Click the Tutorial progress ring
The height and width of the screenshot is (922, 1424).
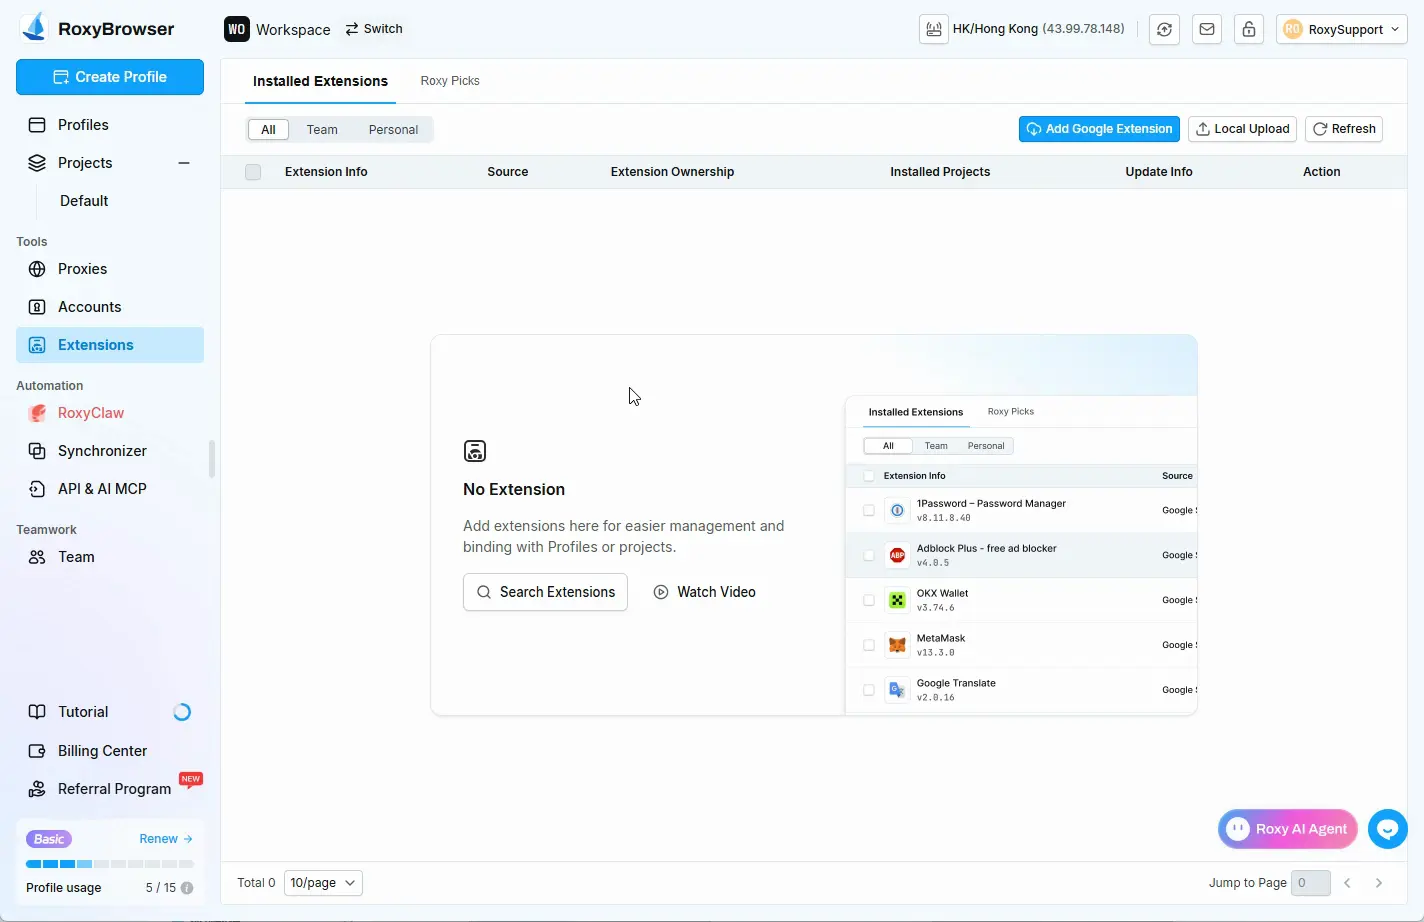182,712
